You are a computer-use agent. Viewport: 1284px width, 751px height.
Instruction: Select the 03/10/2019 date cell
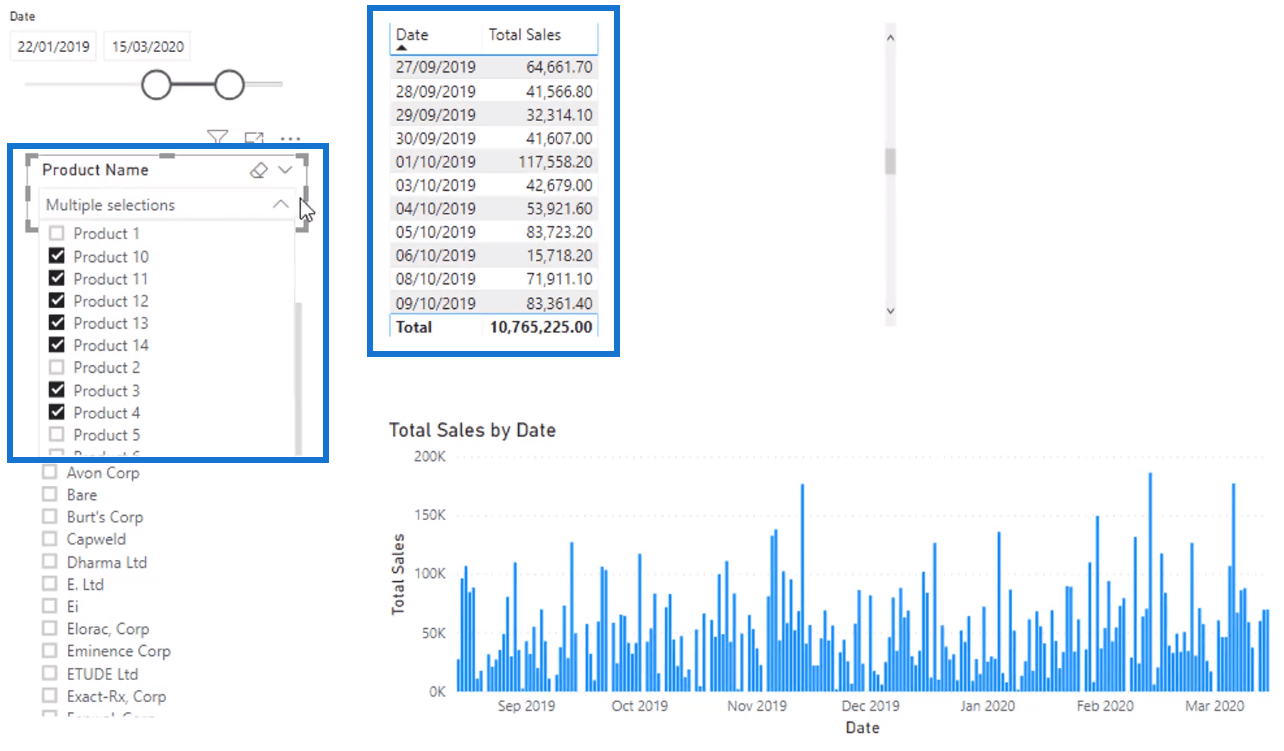coord(435,185)
